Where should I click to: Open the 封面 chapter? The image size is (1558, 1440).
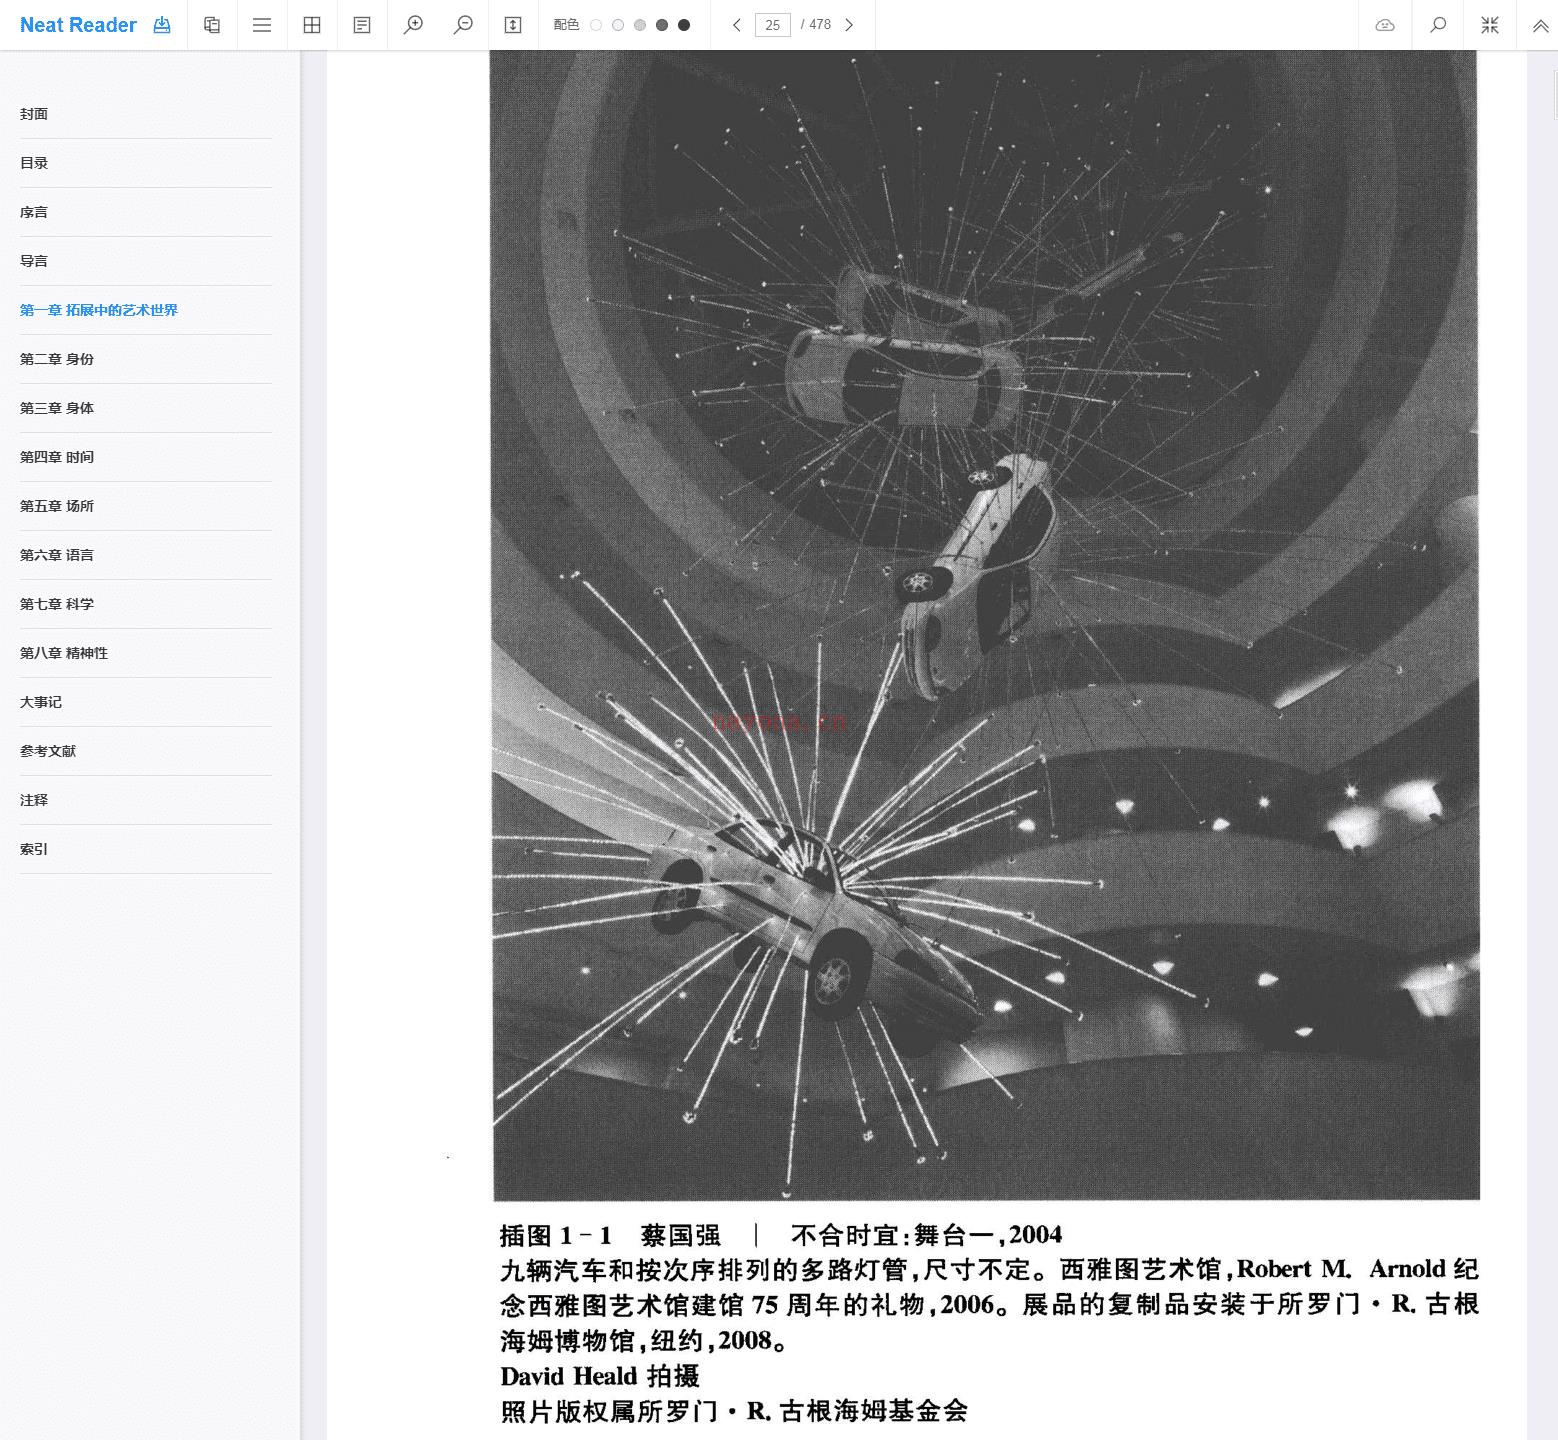146,114
